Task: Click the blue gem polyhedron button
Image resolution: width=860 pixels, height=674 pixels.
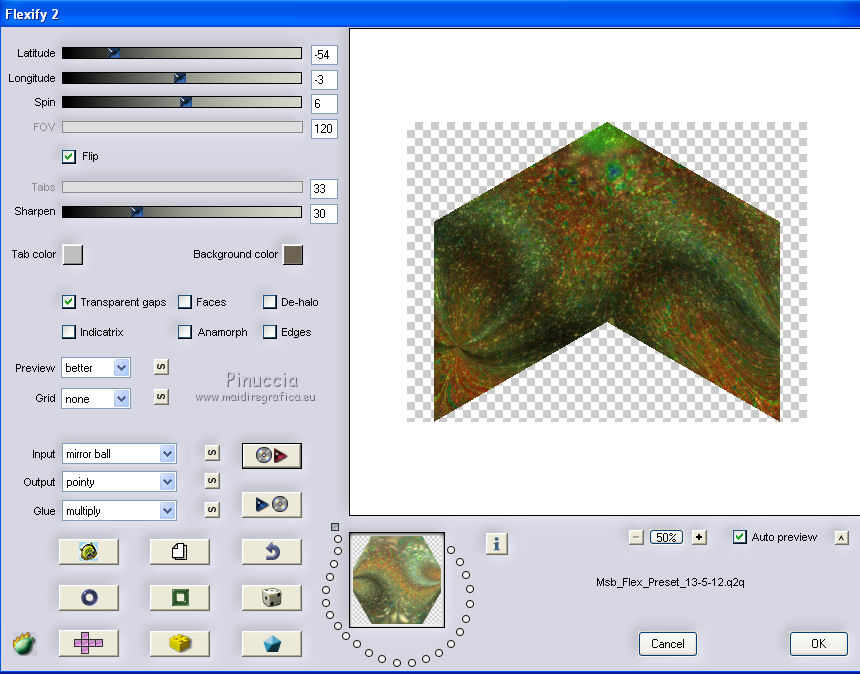Action: pos(271,643)
